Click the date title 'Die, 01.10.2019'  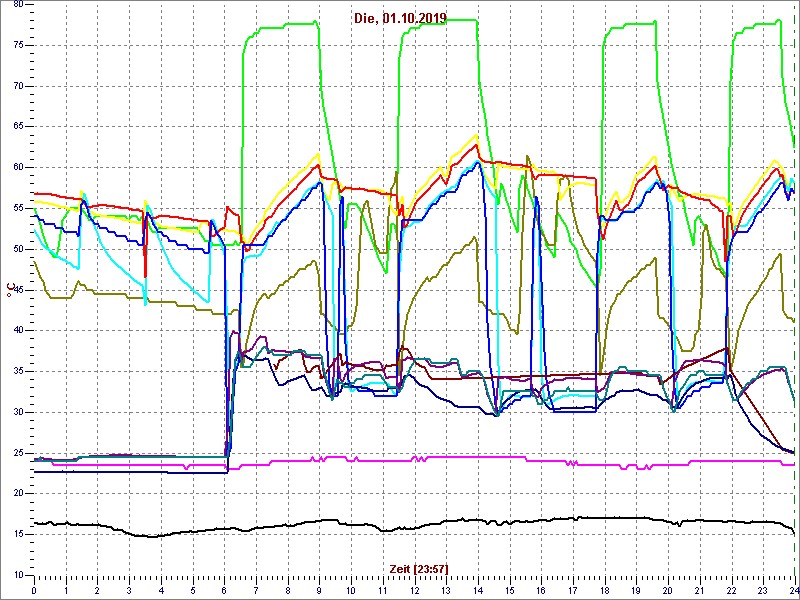coord(401,19)
